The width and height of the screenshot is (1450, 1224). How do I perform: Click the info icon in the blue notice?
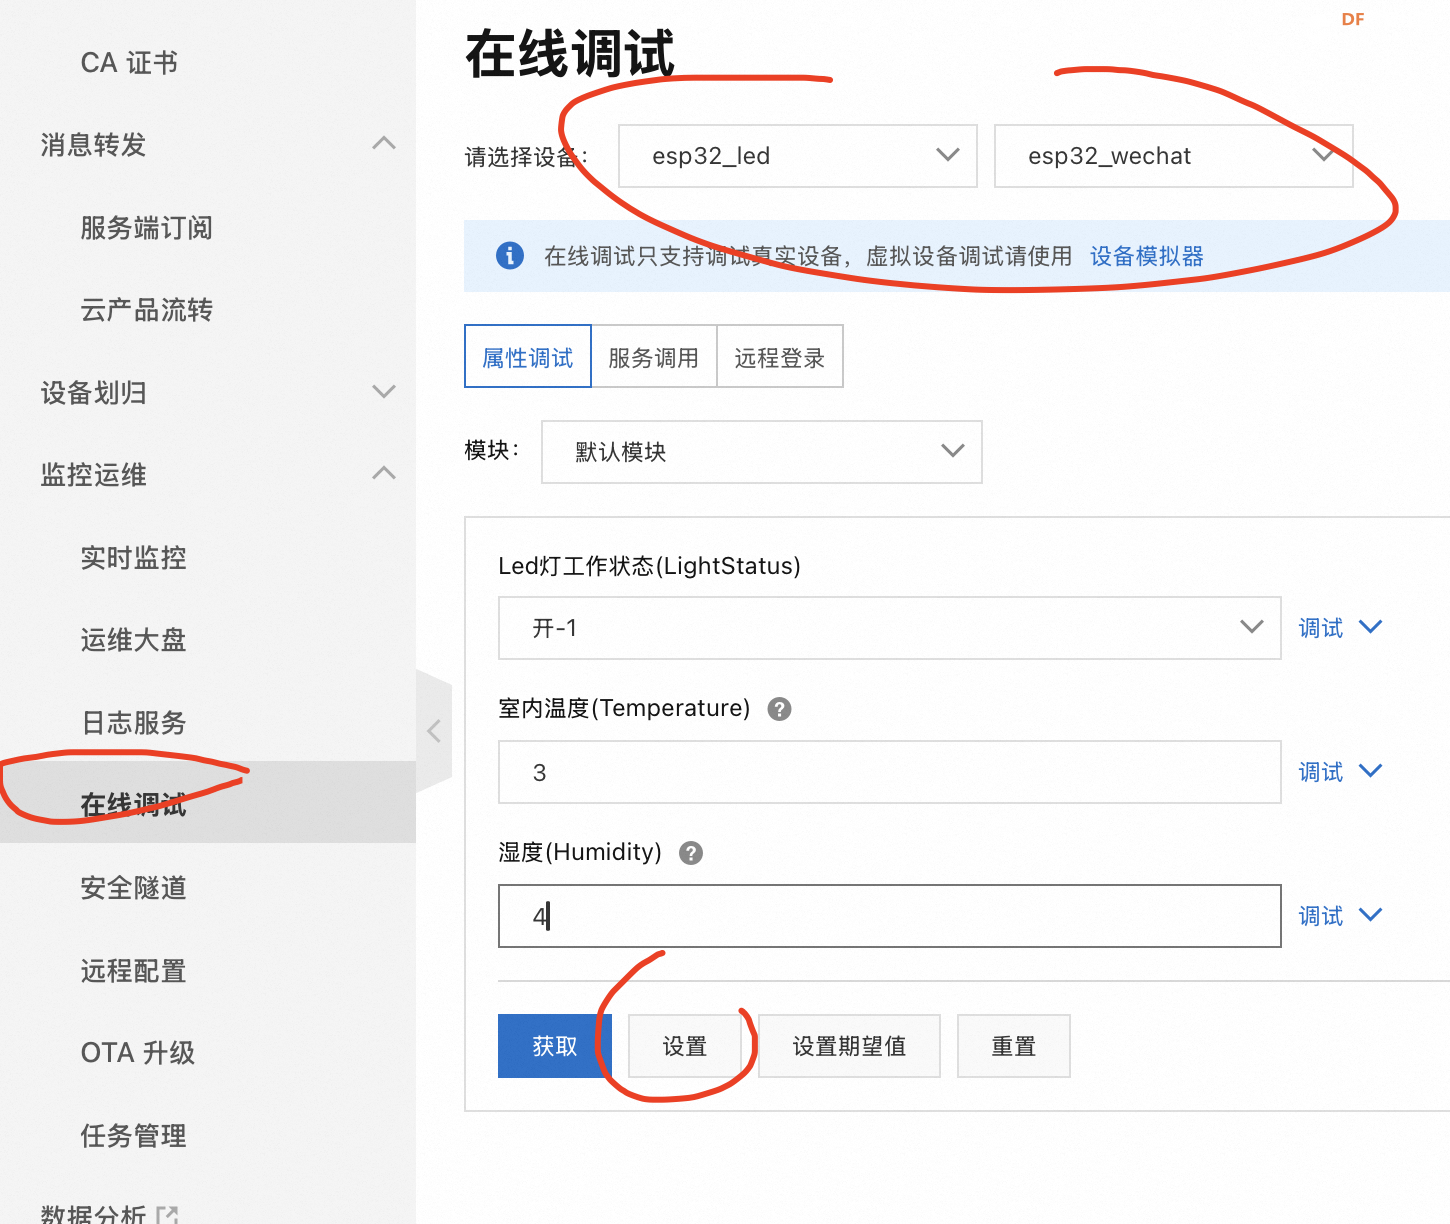(x=510, y=255)
